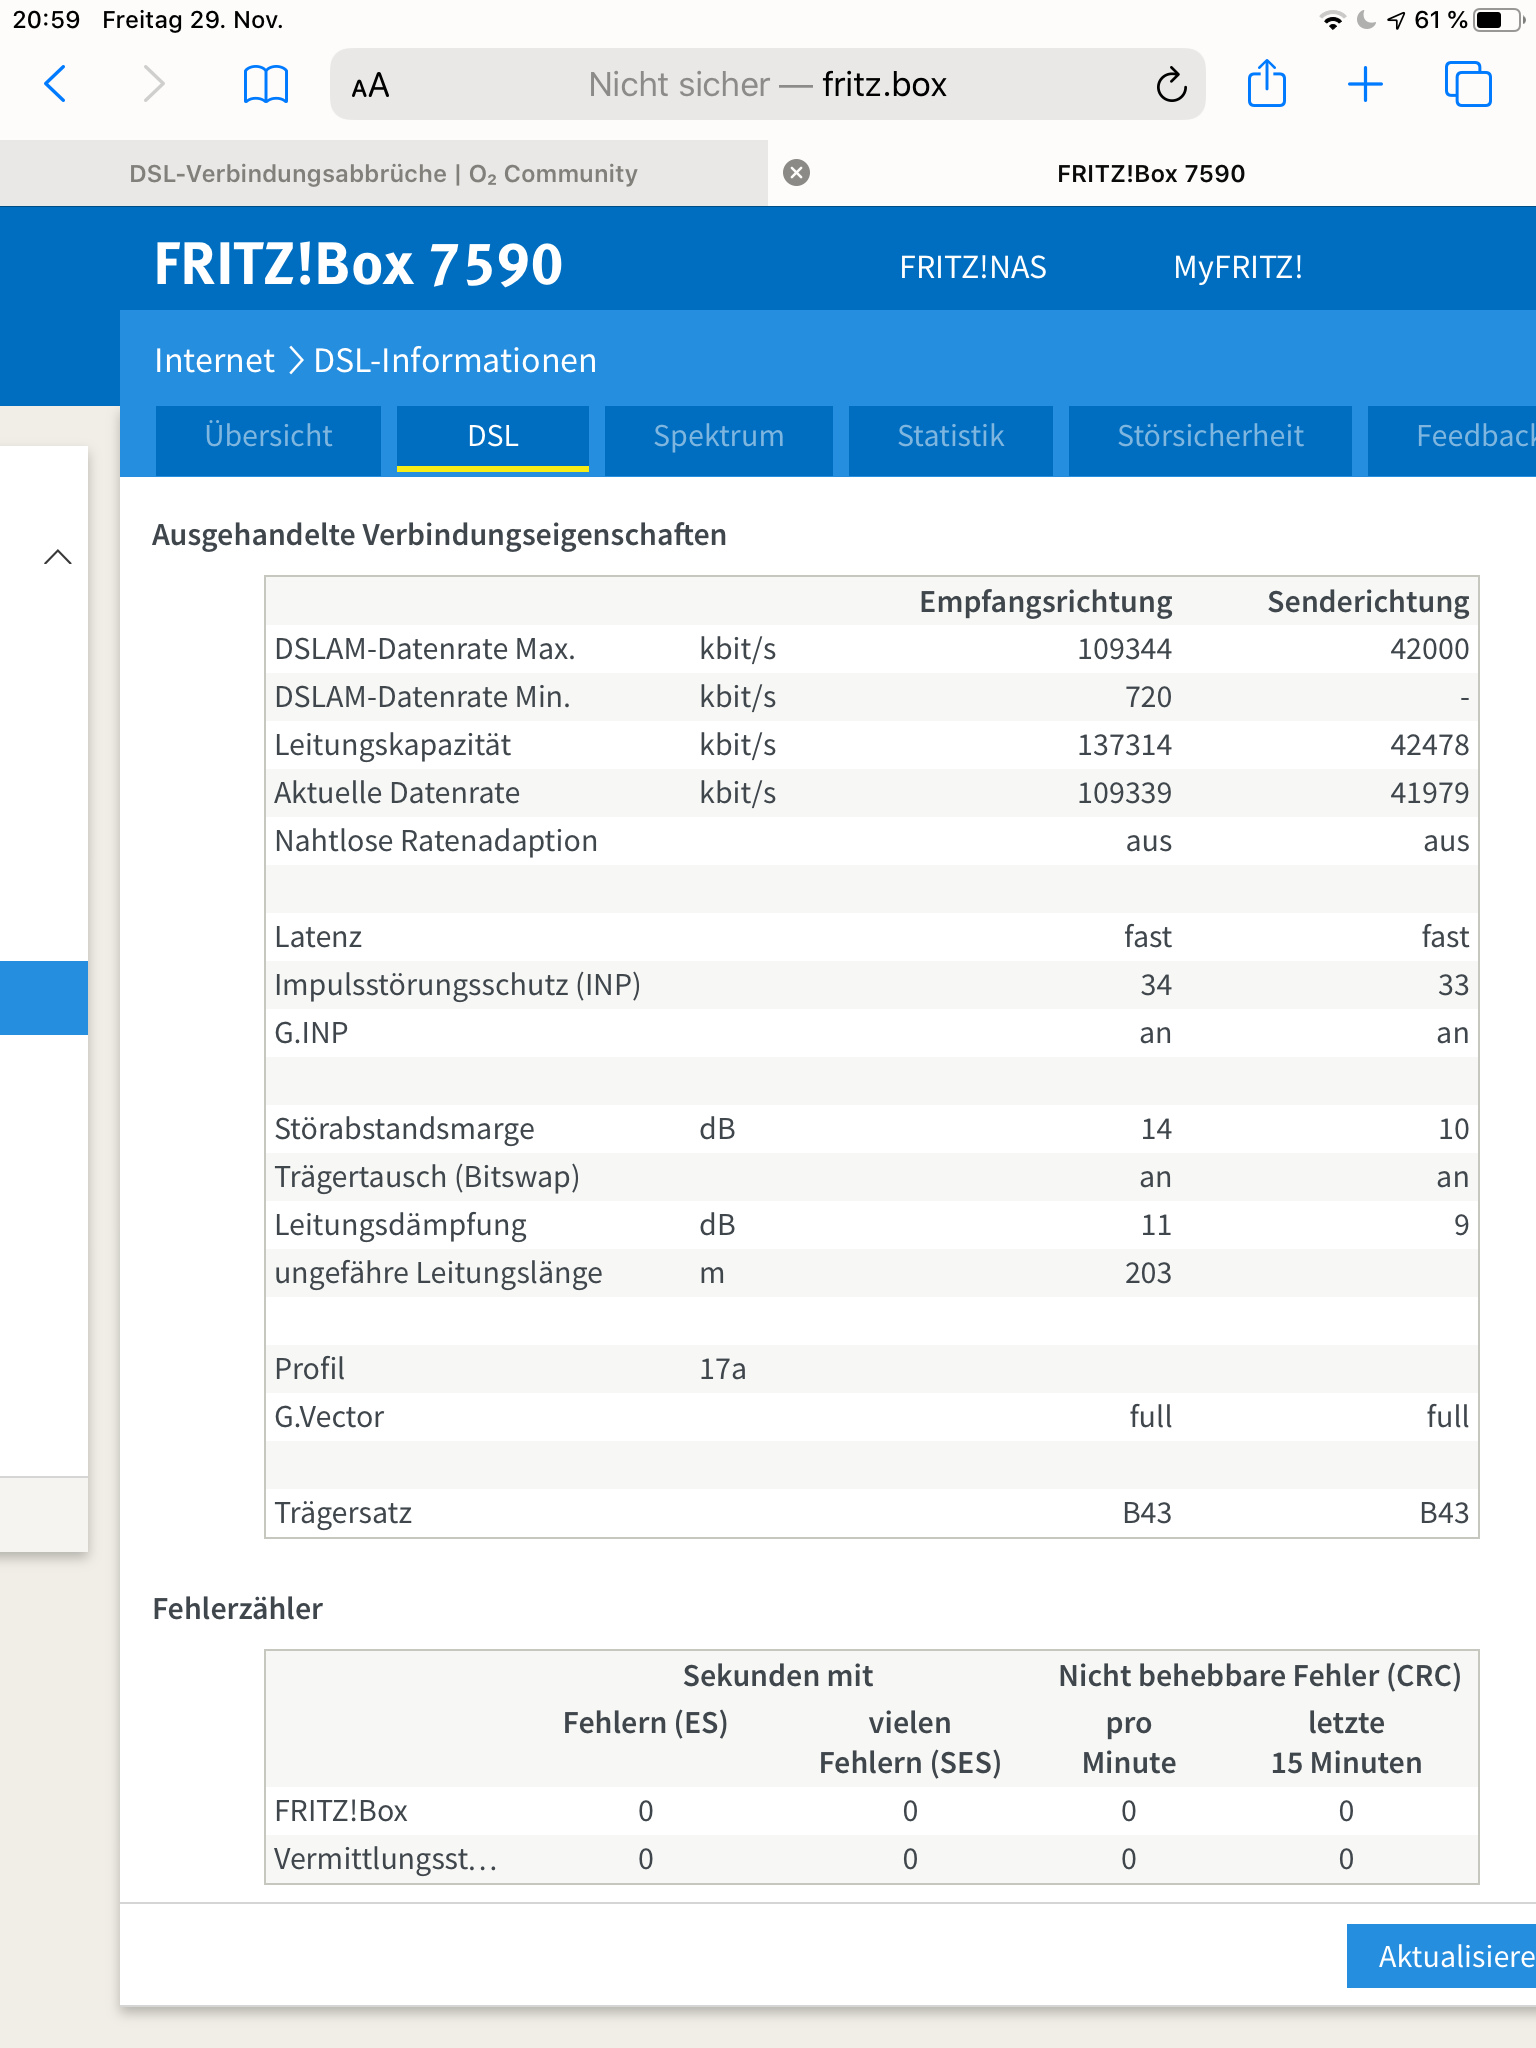This screenshot has width=1536, height=2048.
Task: Click the Fehlerzähler section heading
Action: tap(238, 1608)
